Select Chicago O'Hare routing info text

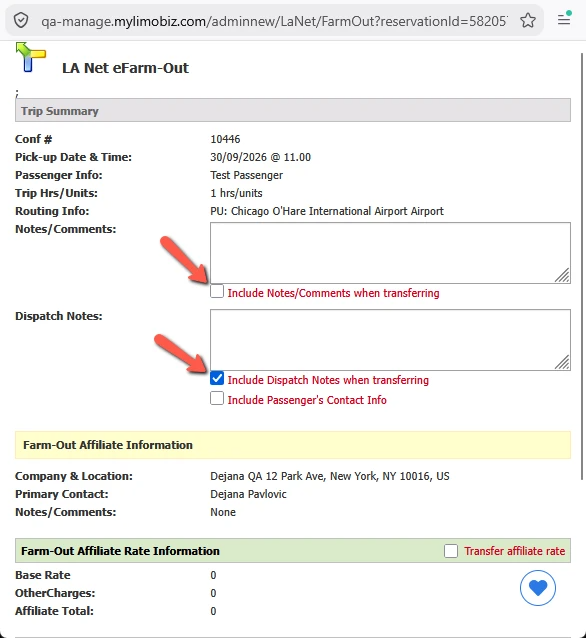pyautogui.click(x=327, y=211)
